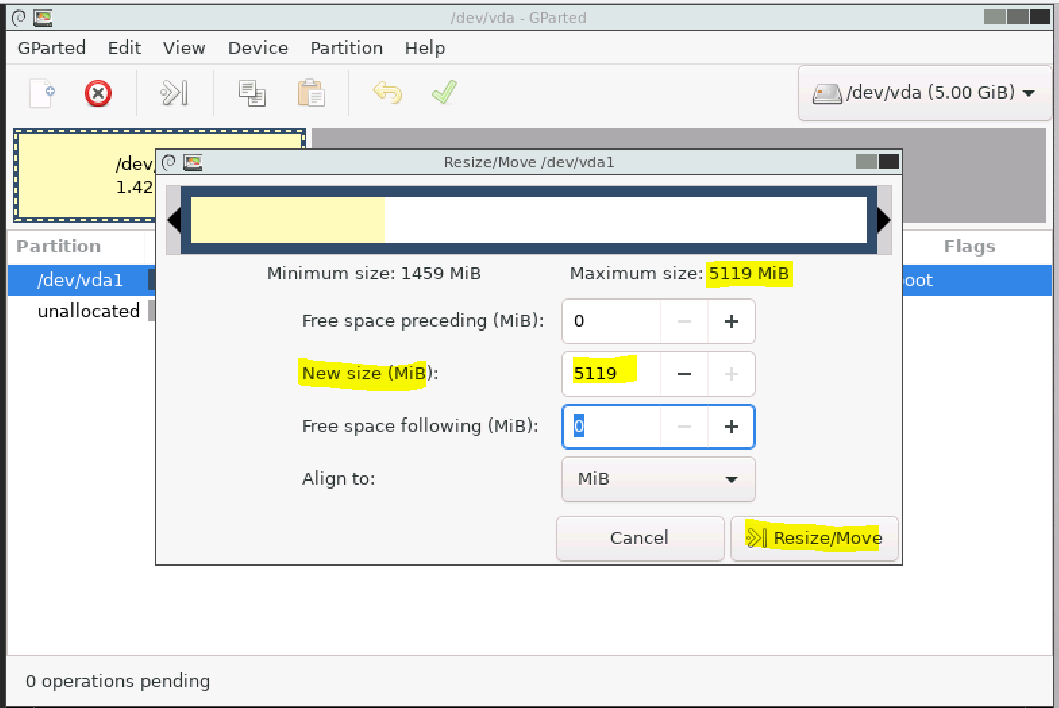Image resolution: width=1059 pixels, height=708 pixels.
Task: Open the /dev/vda (5.00 GiB) device selector
Action: coord(924,93)
